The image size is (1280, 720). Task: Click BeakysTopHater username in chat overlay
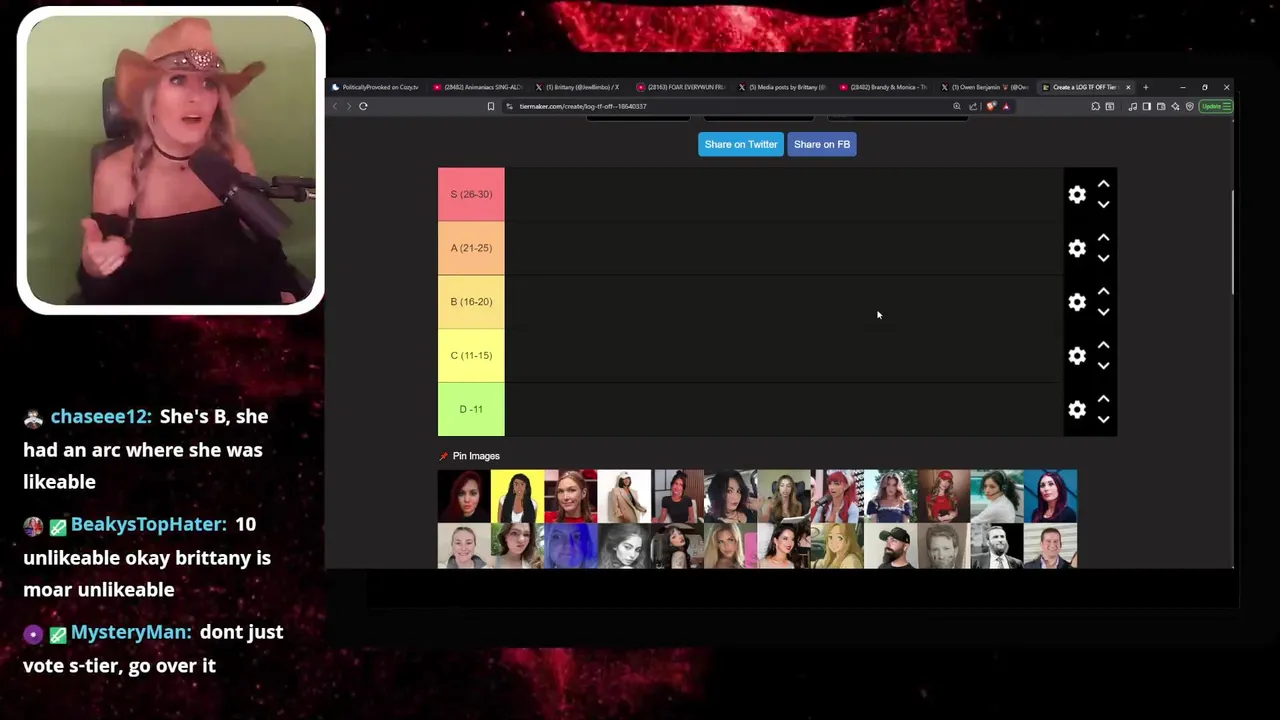coord(149,525)
